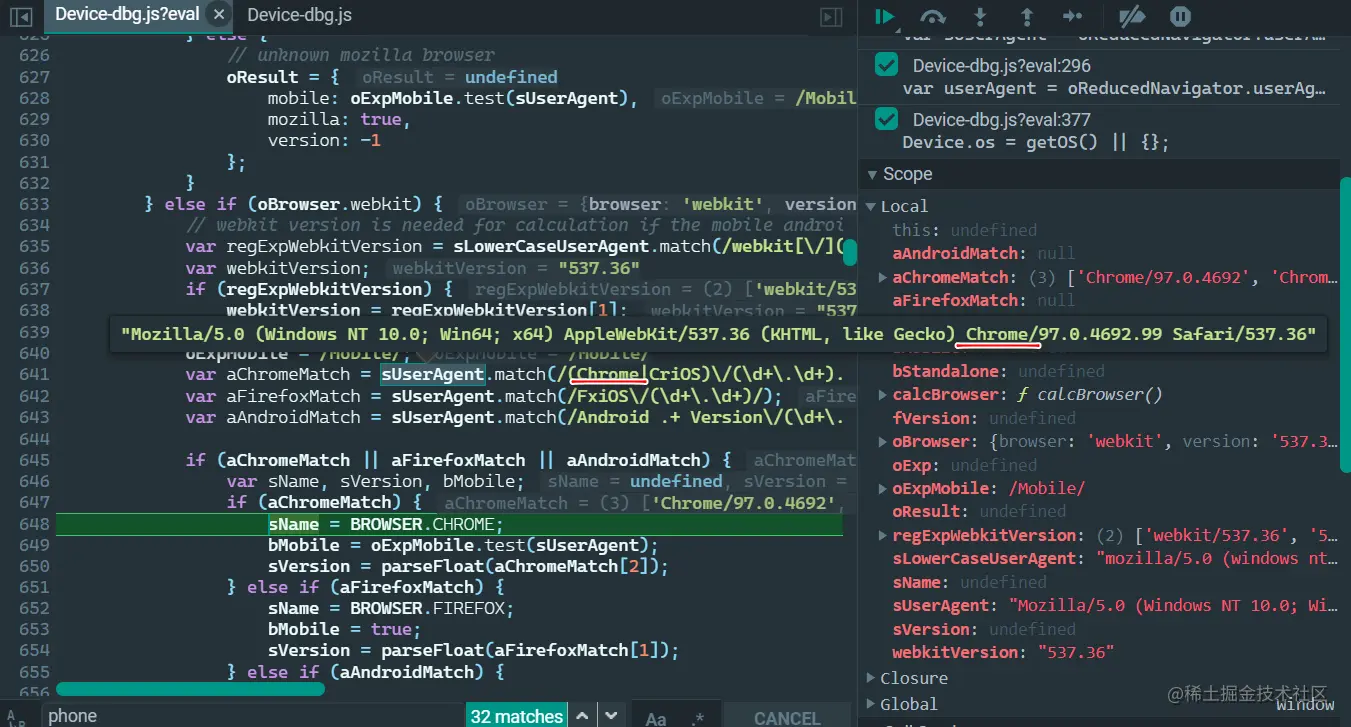Click the Step button
The image size is (1351, 727).
click(1073, 16)
